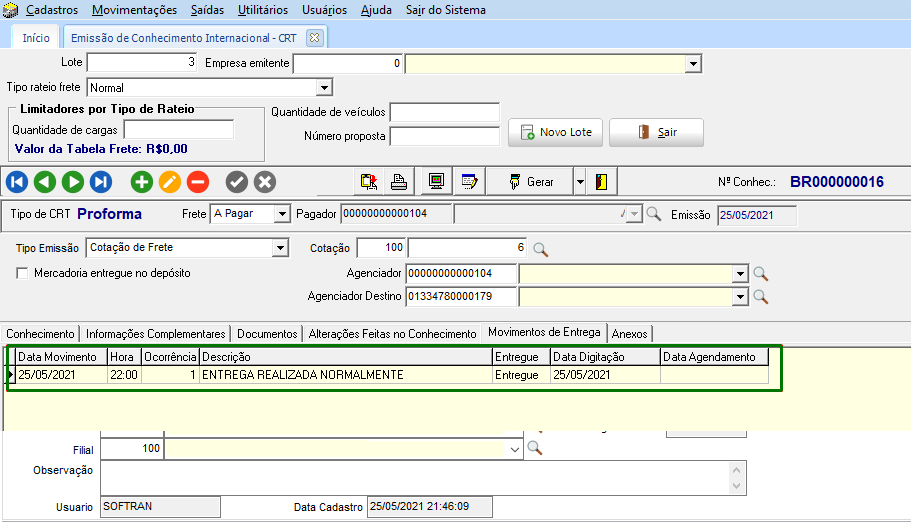This screenshot has width=911, height=522.
Task: Jump to last record in navigation toolbar
Action: point(101,182)
